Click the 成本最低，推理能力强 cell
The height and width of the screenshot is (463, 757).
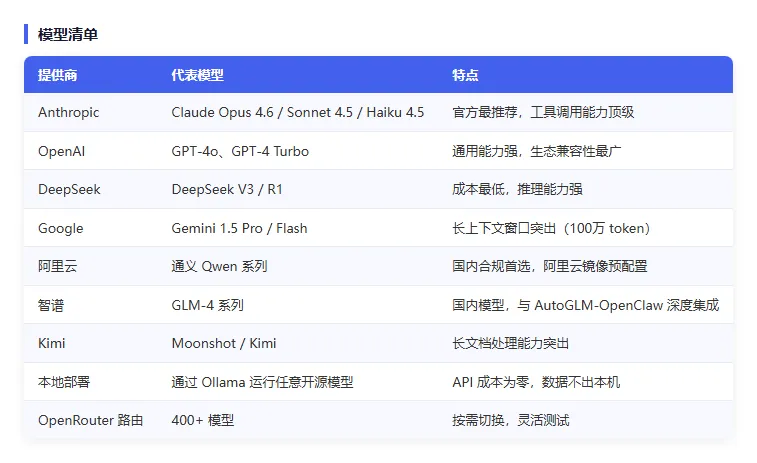(x=517, y=189)
